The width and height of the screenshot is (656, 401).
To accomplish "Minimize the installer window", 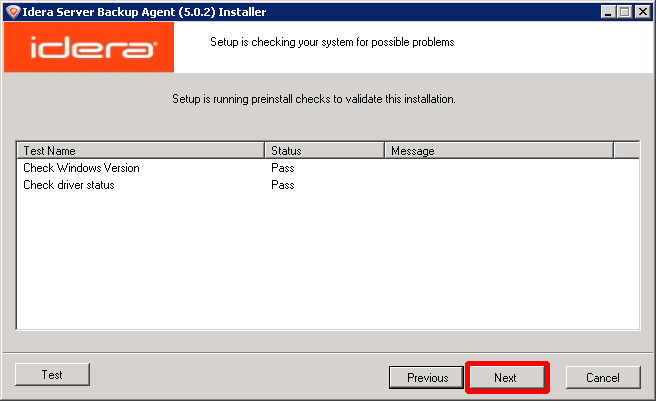I will (608, 12).
